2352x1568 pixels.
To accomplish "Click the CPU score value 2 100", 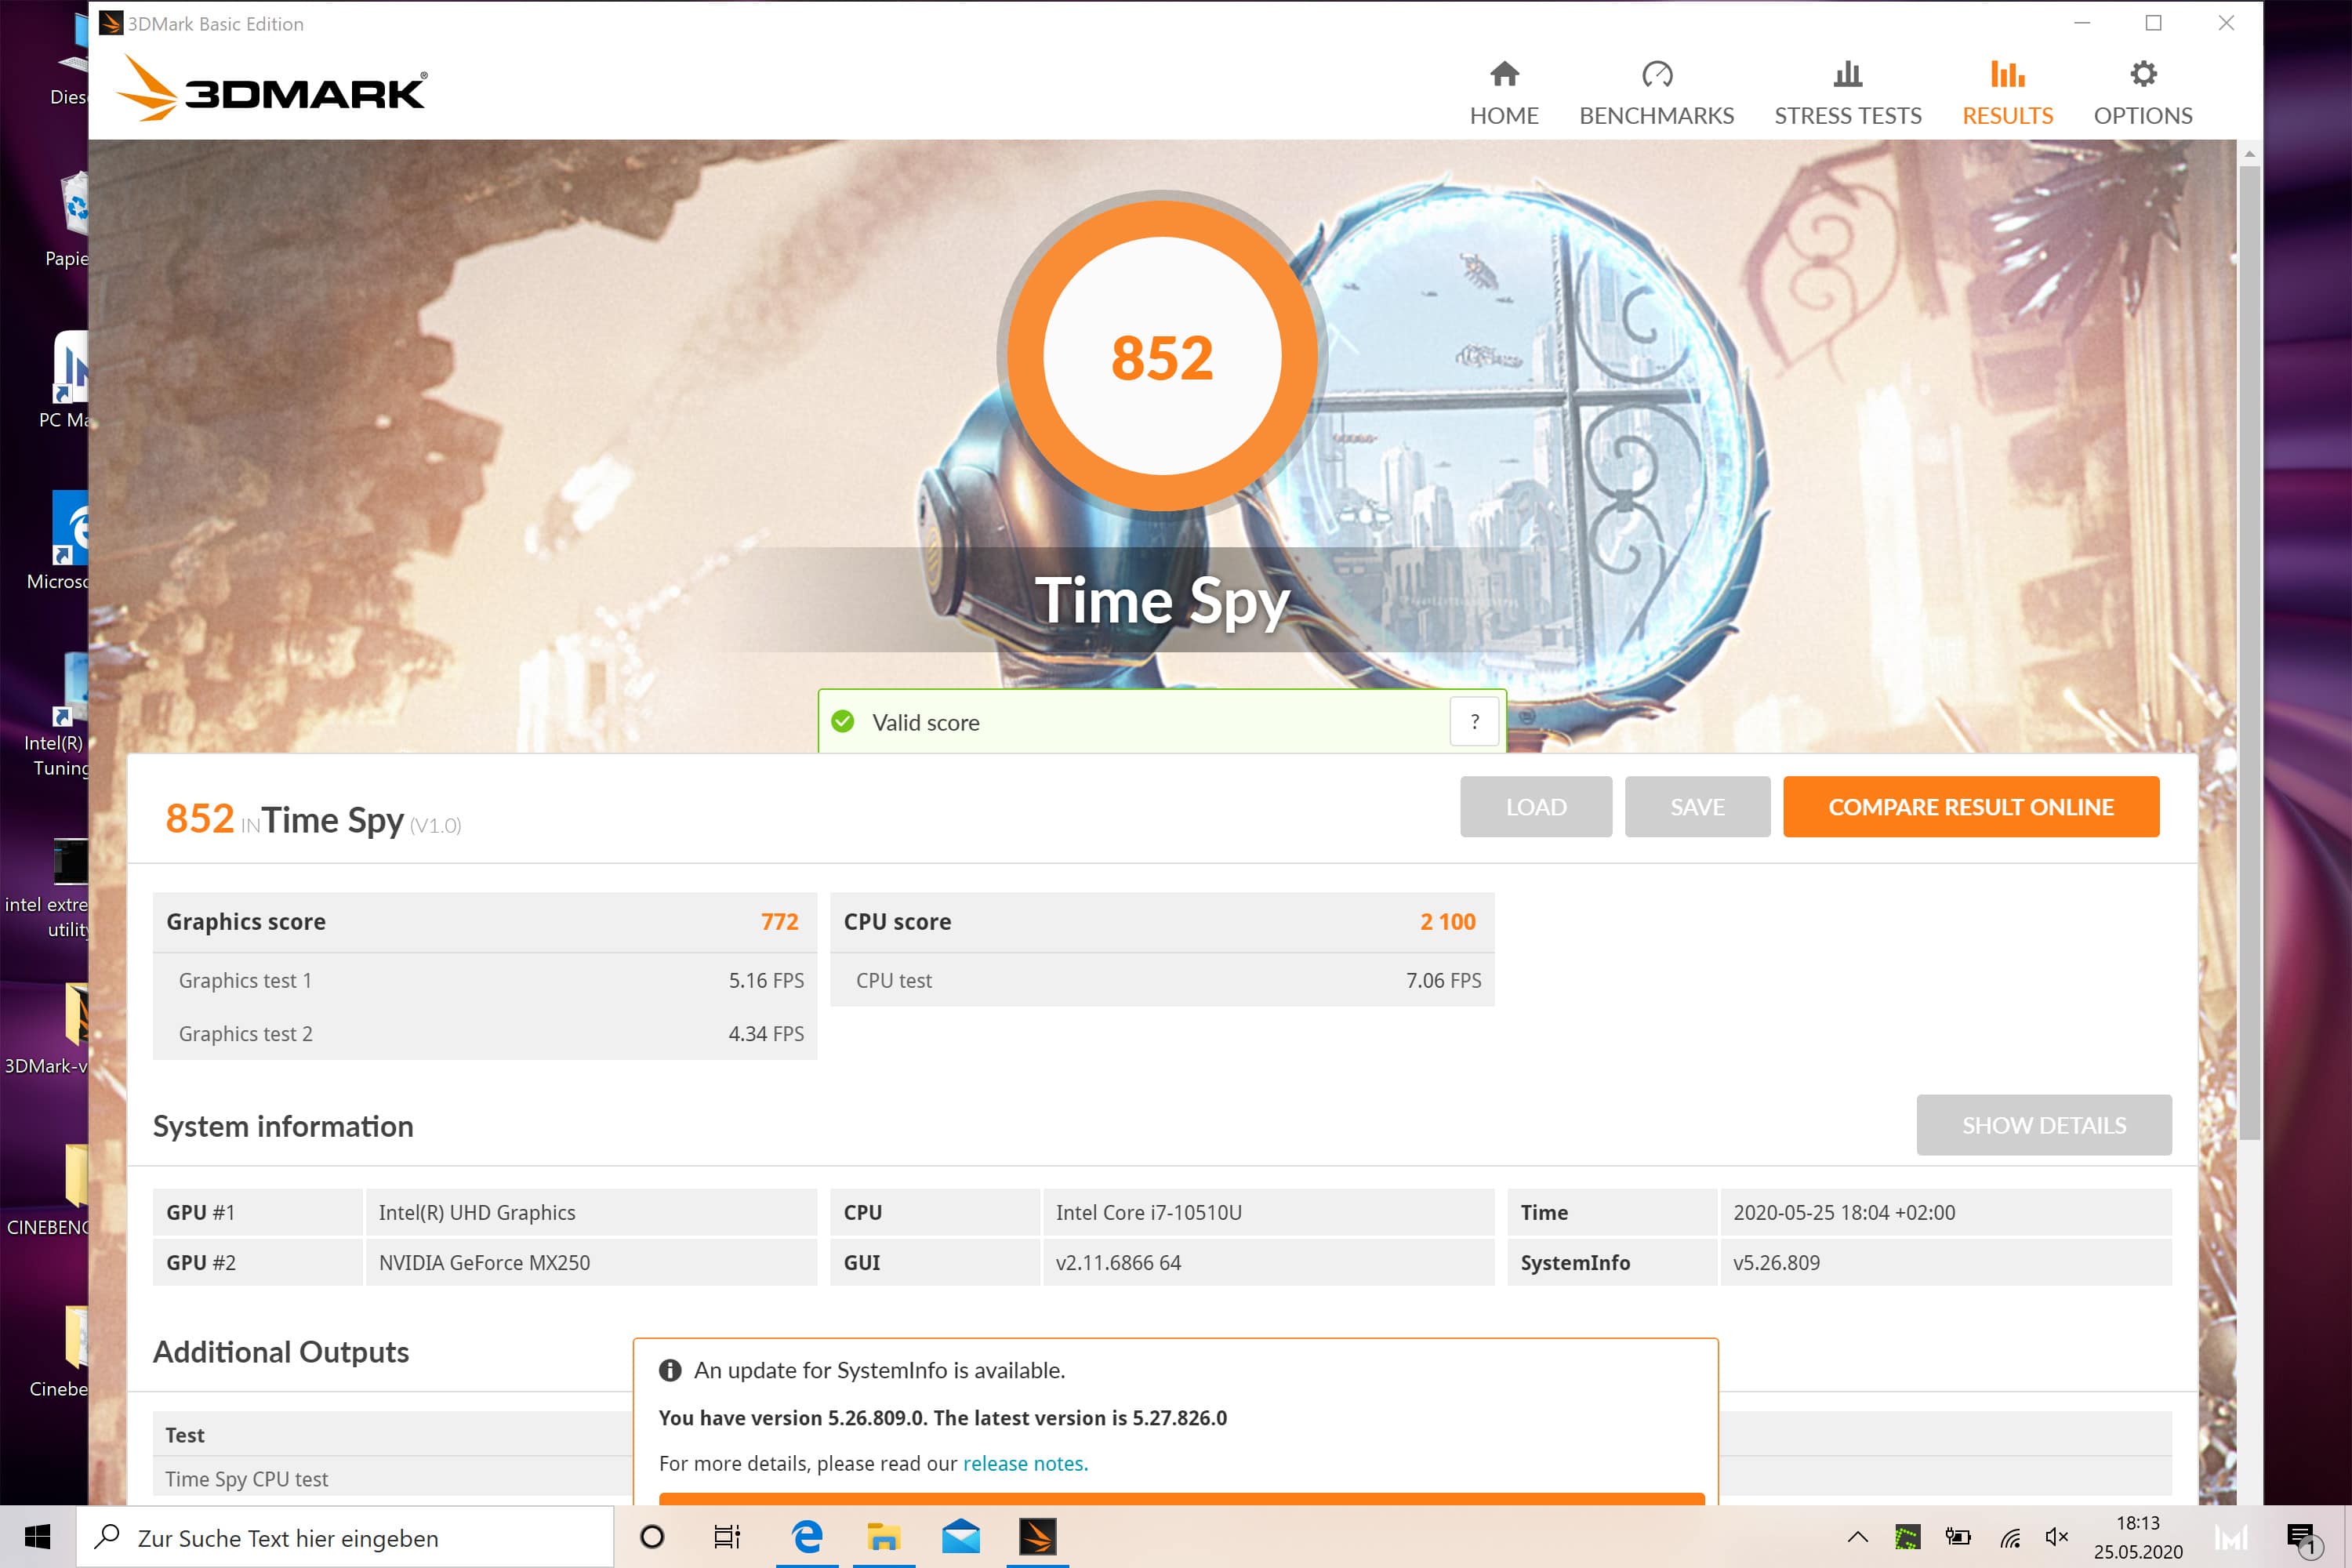I will [1447, 921].
